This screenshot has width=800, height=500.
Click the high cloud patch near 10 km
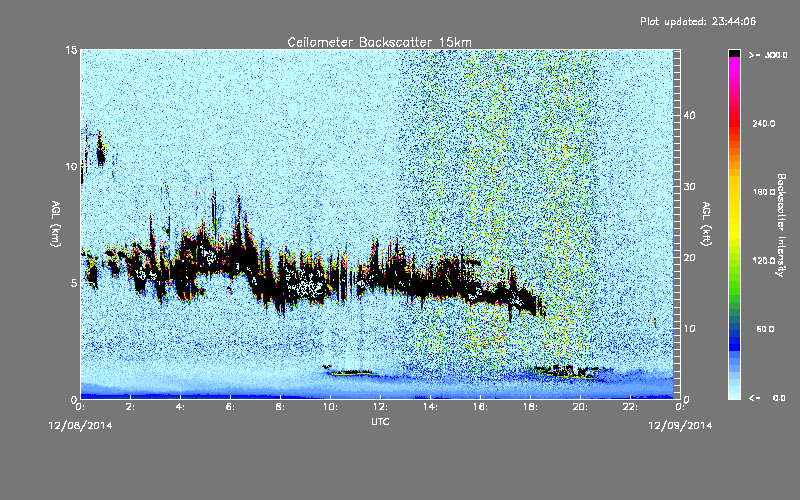point(101,149)
